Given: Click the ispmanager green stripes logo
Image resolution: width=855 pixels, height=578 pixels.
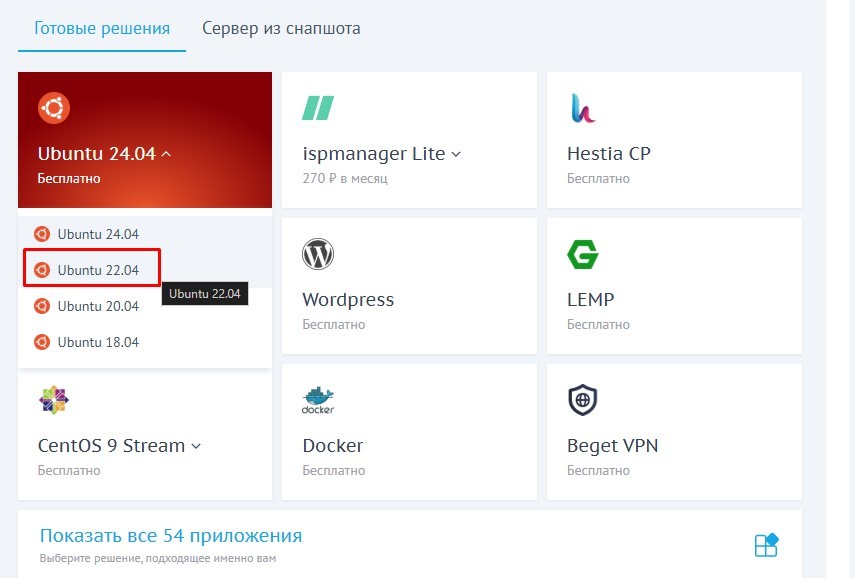Looking at the screenshot, I should pyautogui.click(x=318, y=108).
